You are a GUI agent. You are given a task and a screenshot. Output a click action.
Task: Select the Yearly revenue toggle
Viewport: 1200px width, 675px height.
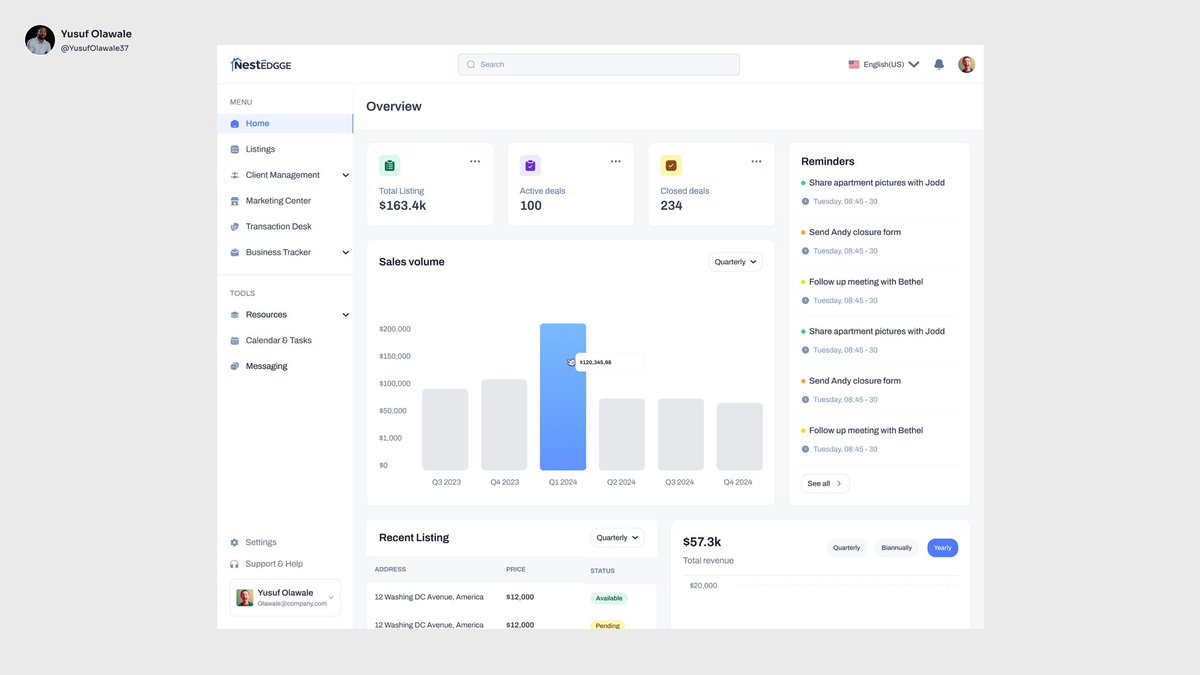[x=941, y=547]
